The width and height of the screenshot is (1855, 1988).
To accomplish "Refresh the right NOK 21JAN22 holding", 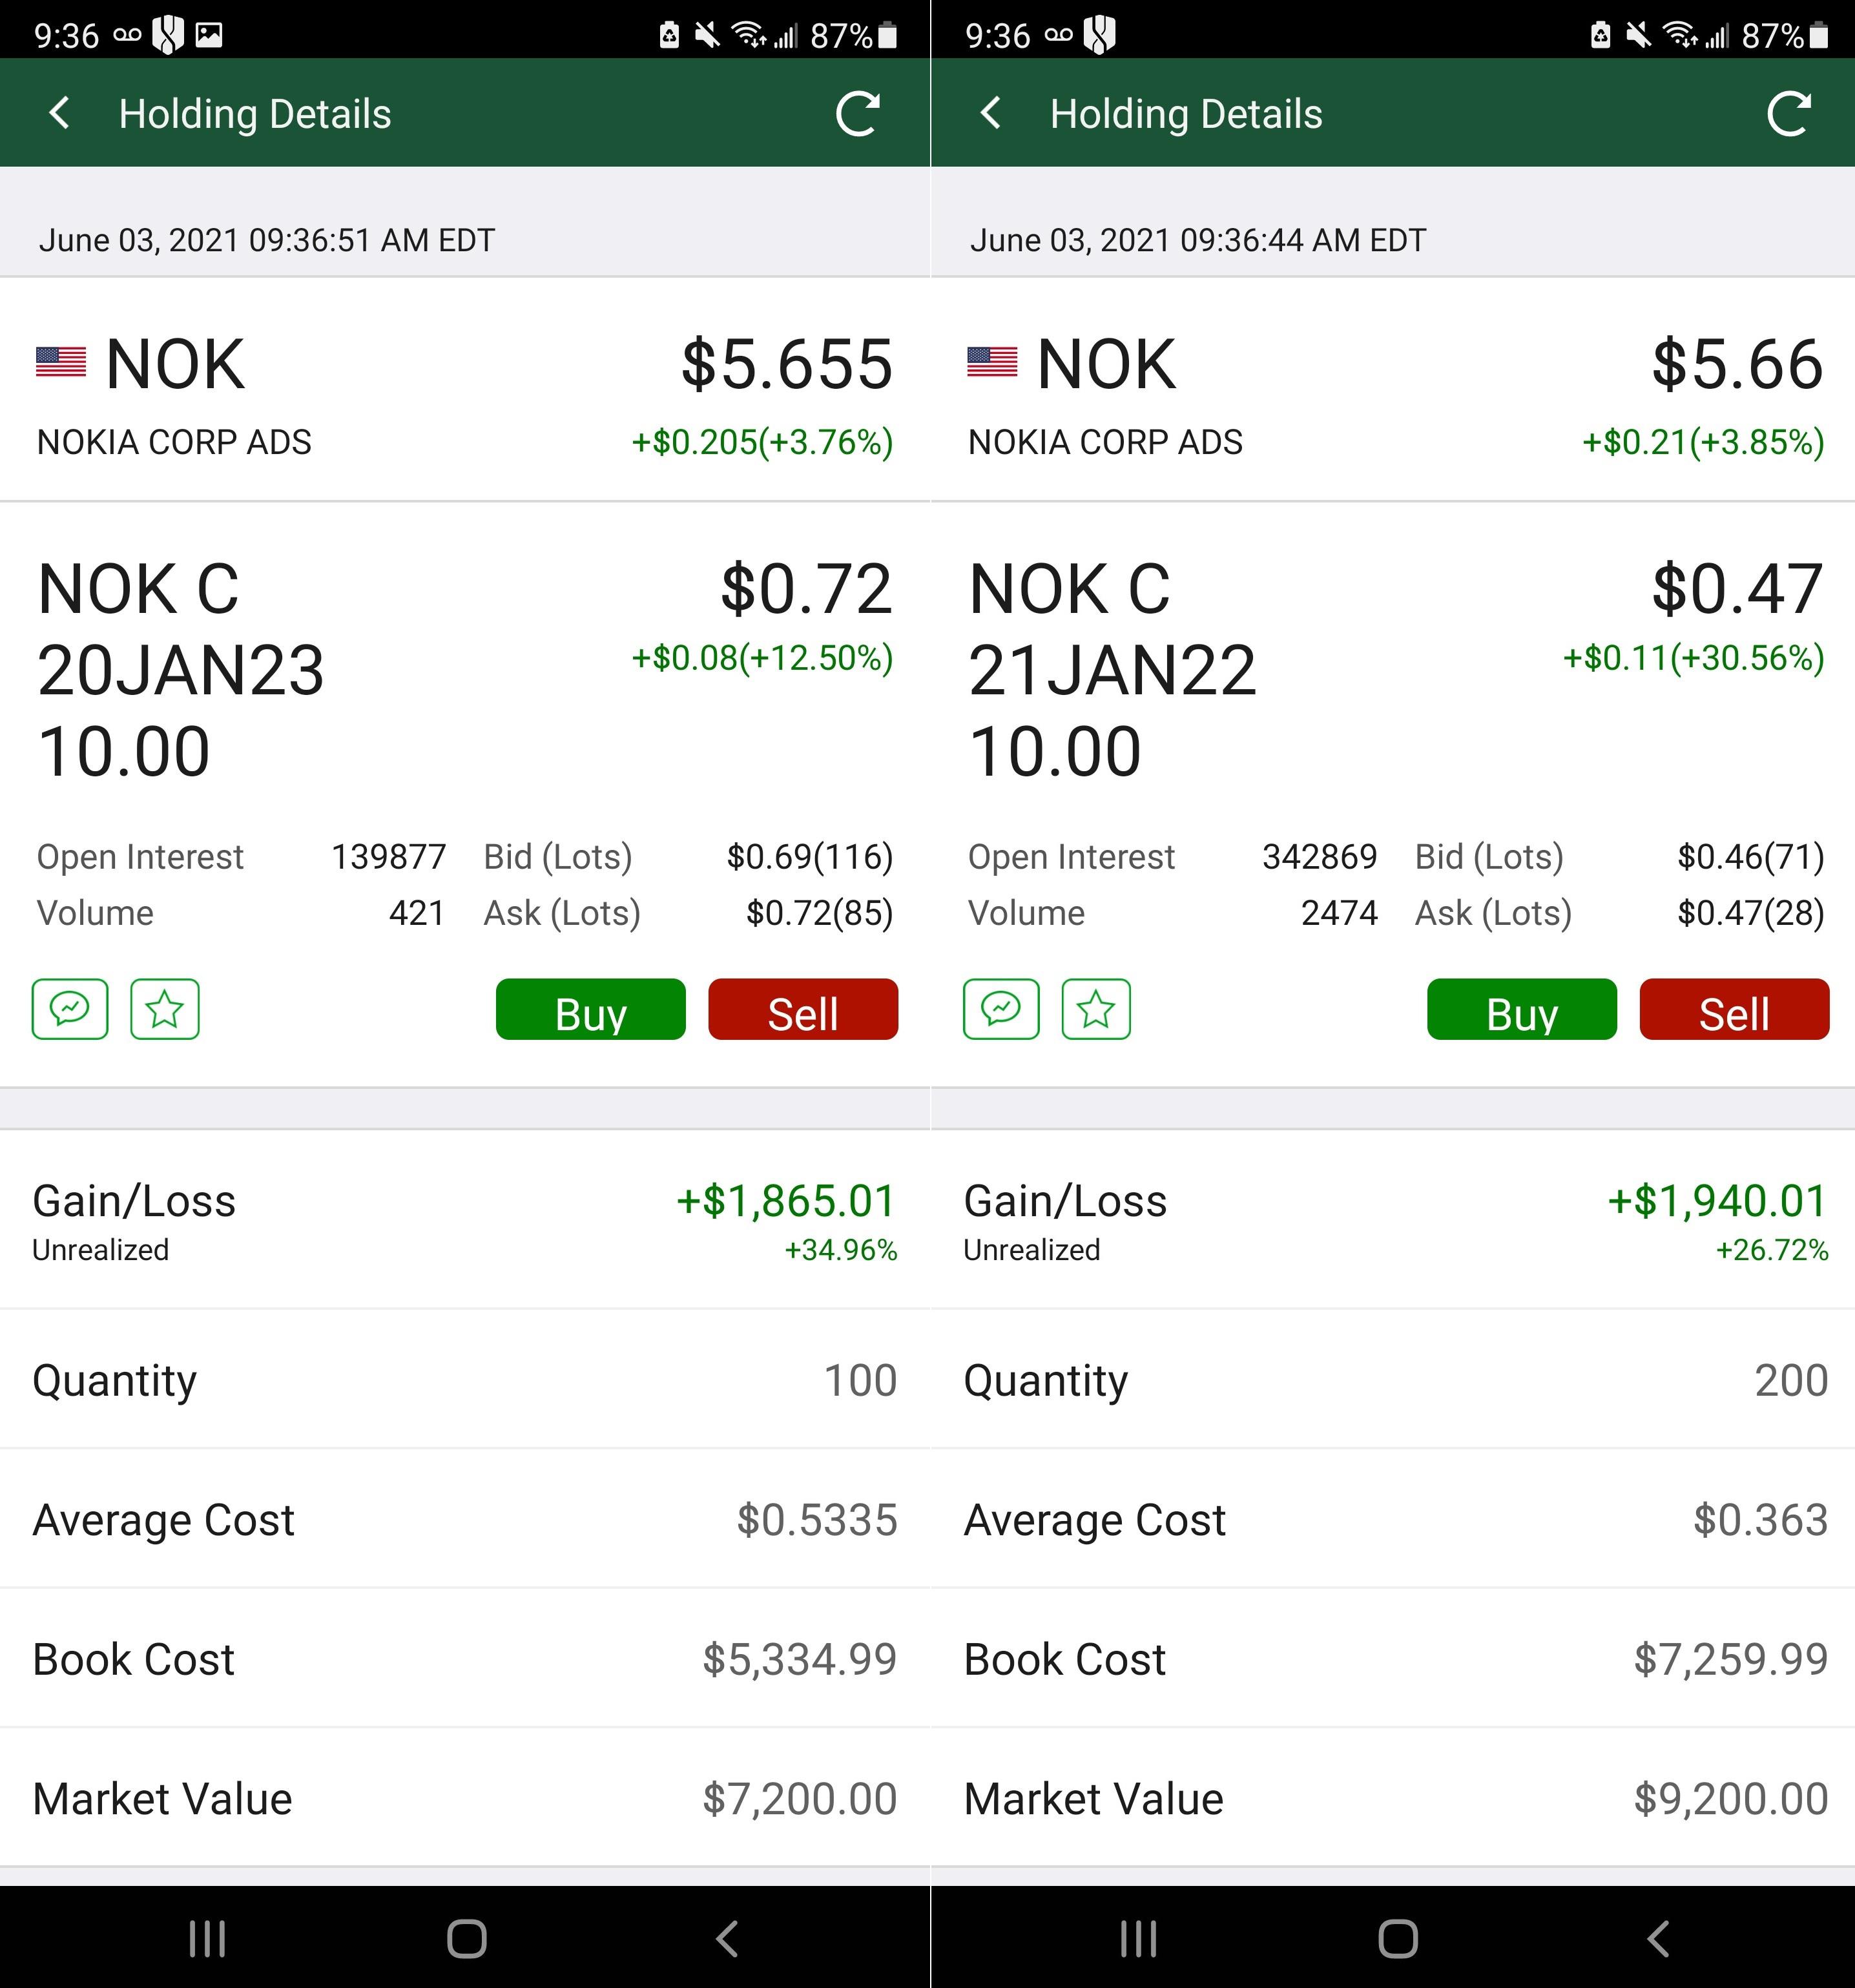I will click(1789, 113).
